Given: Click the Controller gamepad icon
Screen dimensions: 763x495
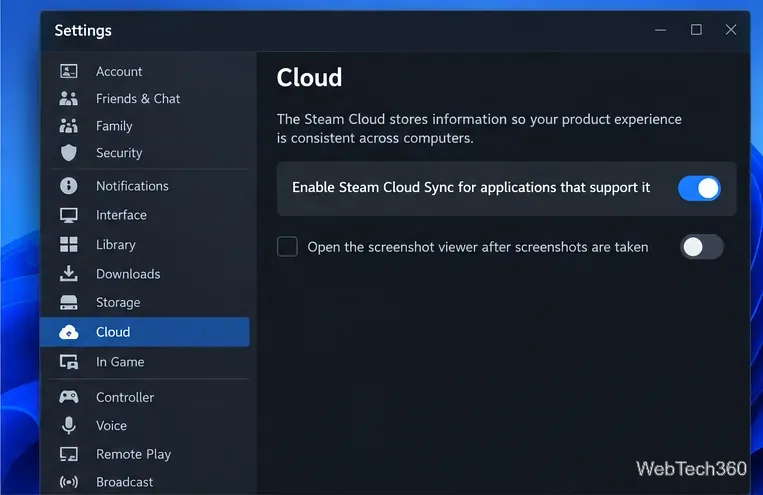Looking at the screenshot, I should click(69, 397).
